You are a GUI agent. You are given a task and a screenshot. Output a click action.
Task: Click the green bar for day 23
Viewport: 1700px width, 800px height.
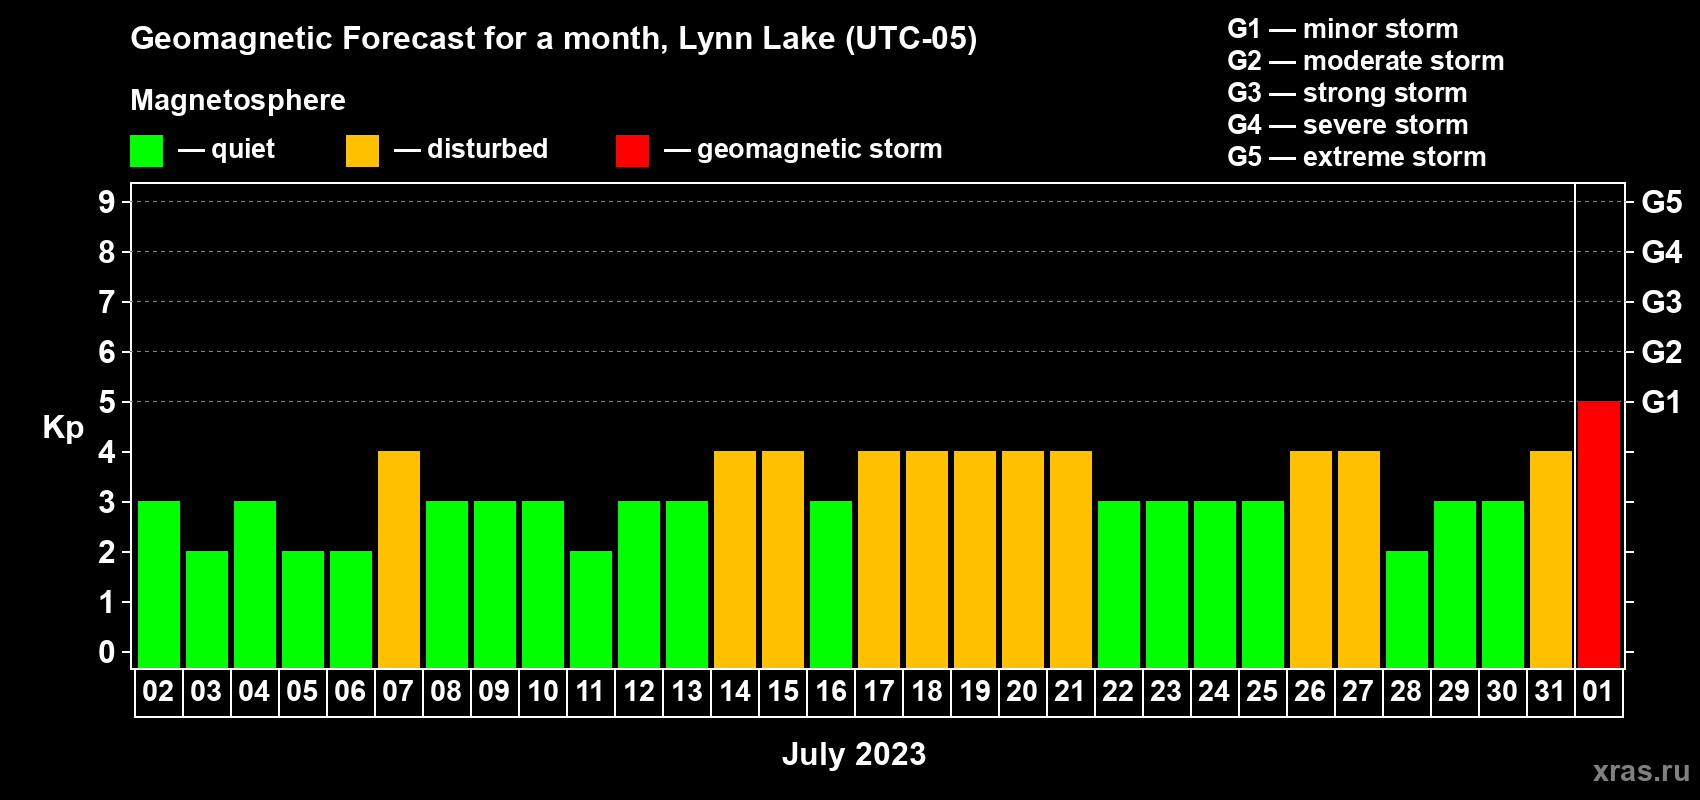tap(1167, 584)
